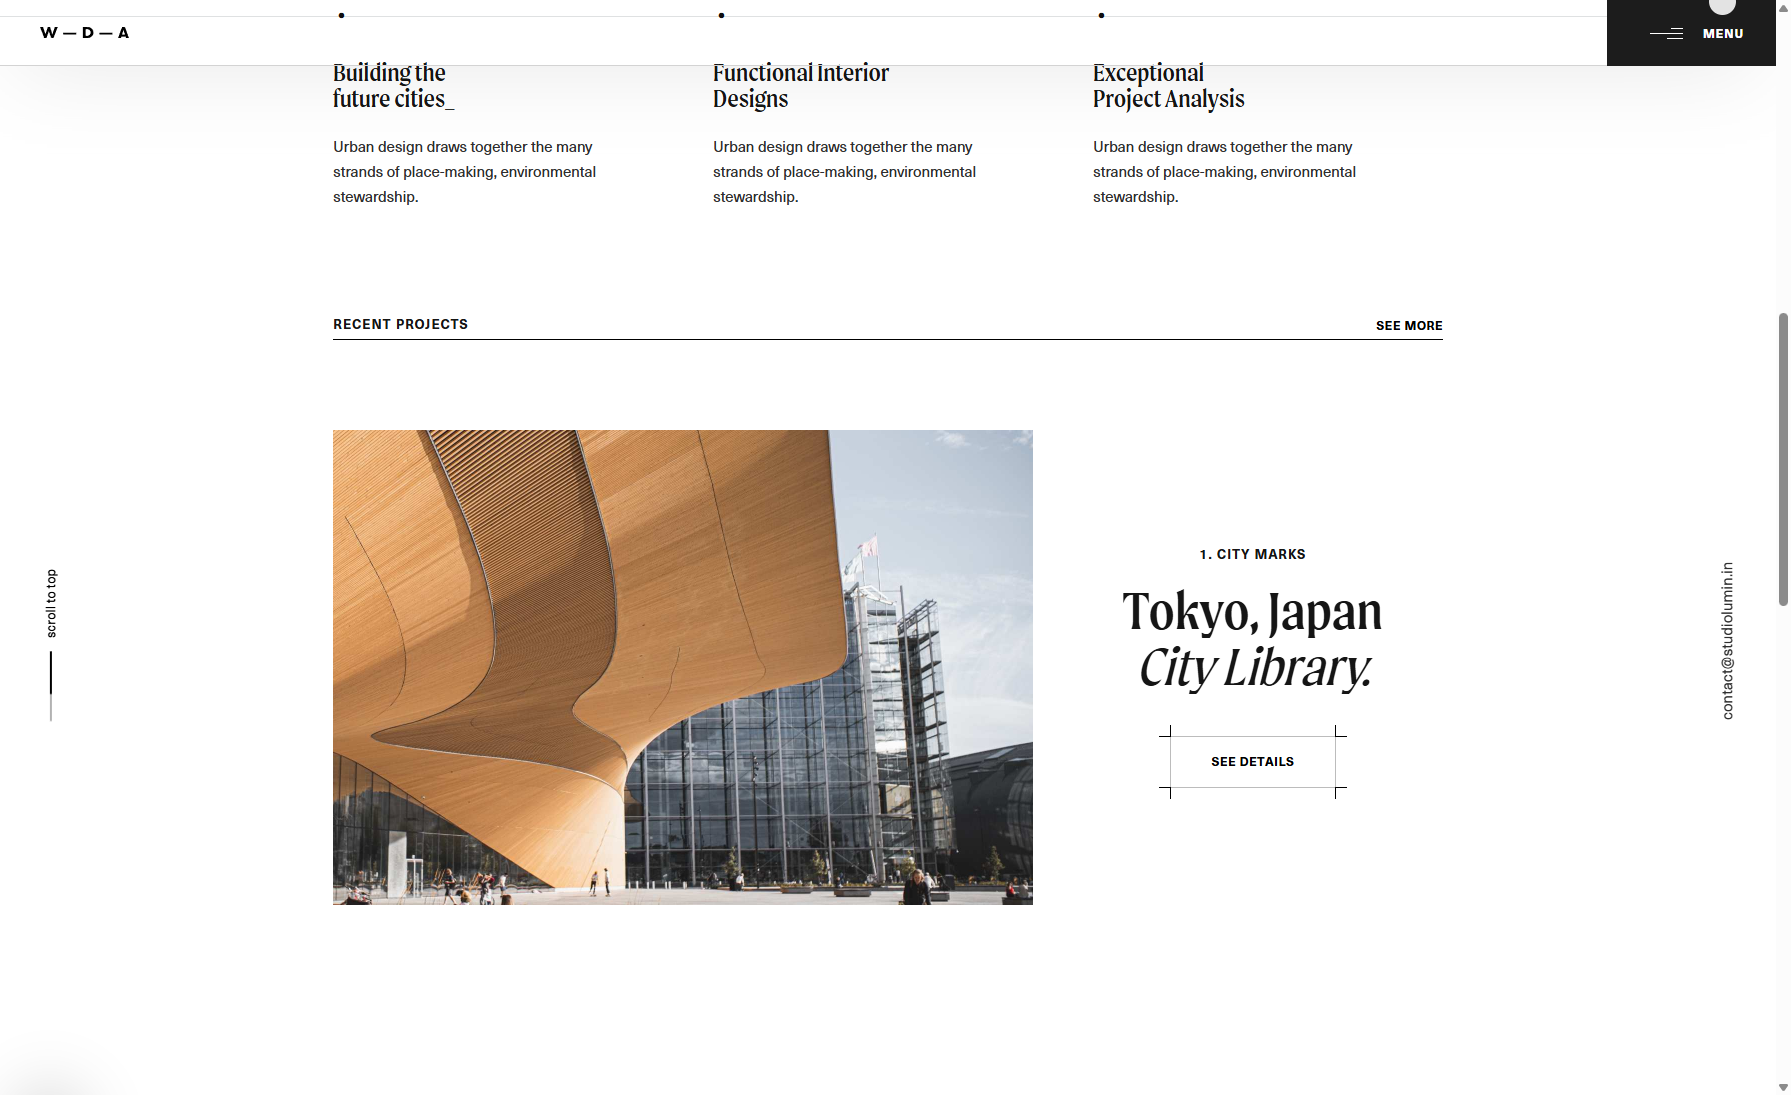Click SEE MORE for recent projects
Viewport: 1791px width, 1095px height.
click(x=1409, y=326)
